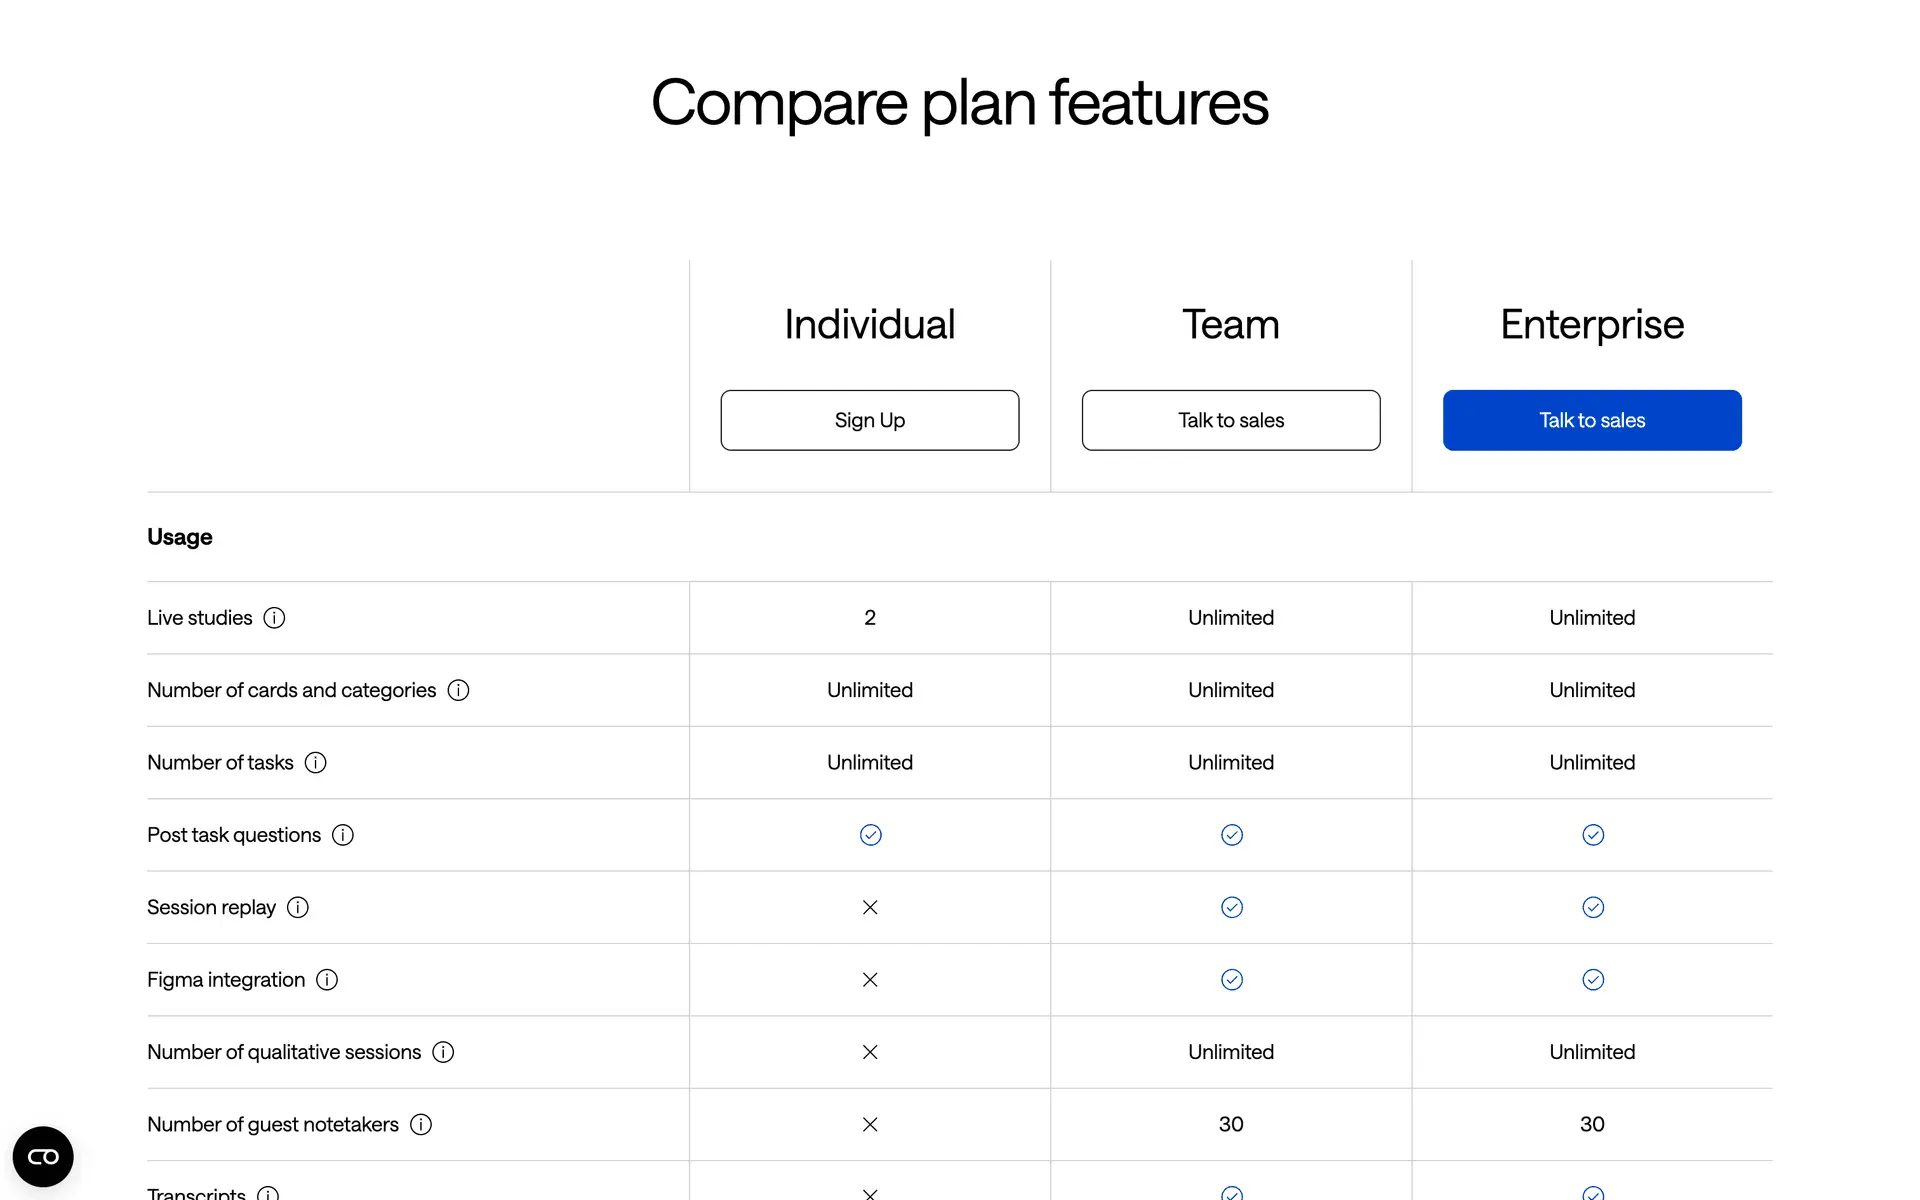The width and height of the screenshot is (1920, 1200).
Task: Click the Session replay X in Individual column
Action: (x=870, y=907)
